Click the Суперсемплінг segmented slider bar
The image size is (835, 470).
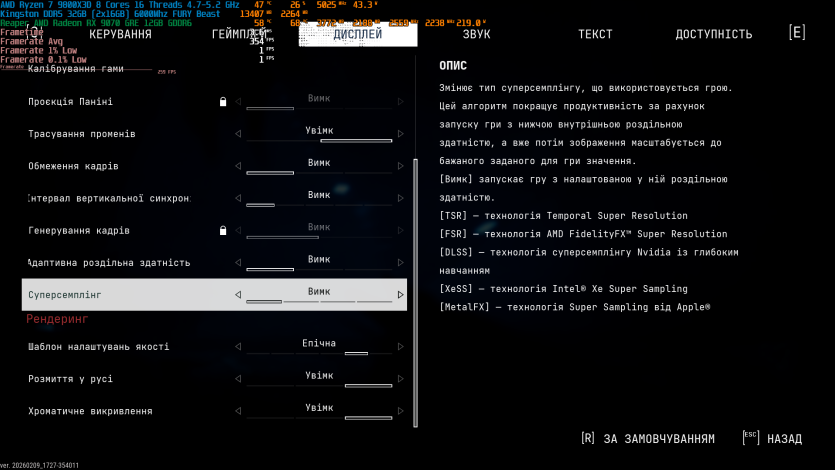[x=319, y=302]
